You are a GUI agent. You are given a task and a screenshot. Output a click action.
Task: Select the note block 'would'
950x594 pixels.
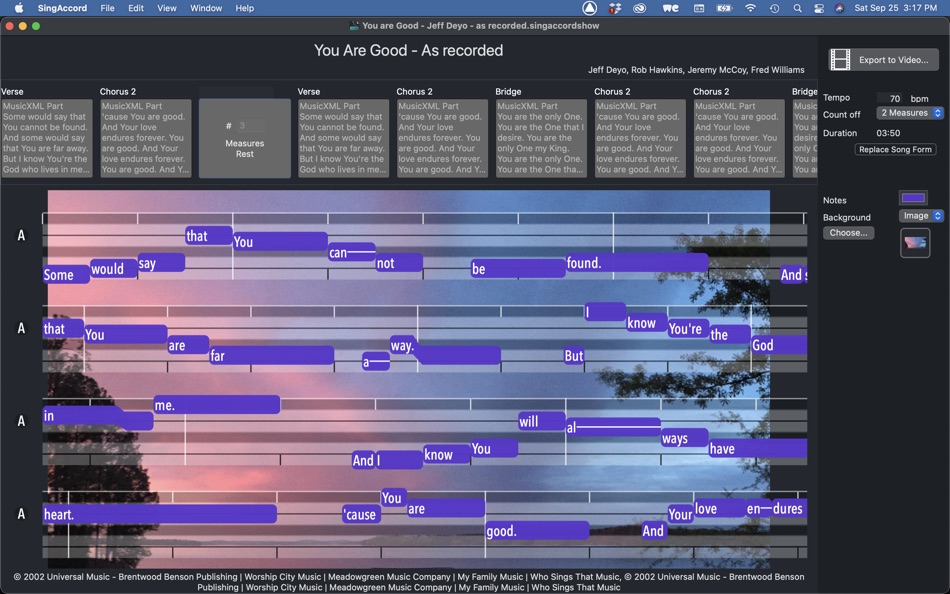[114, 269]
